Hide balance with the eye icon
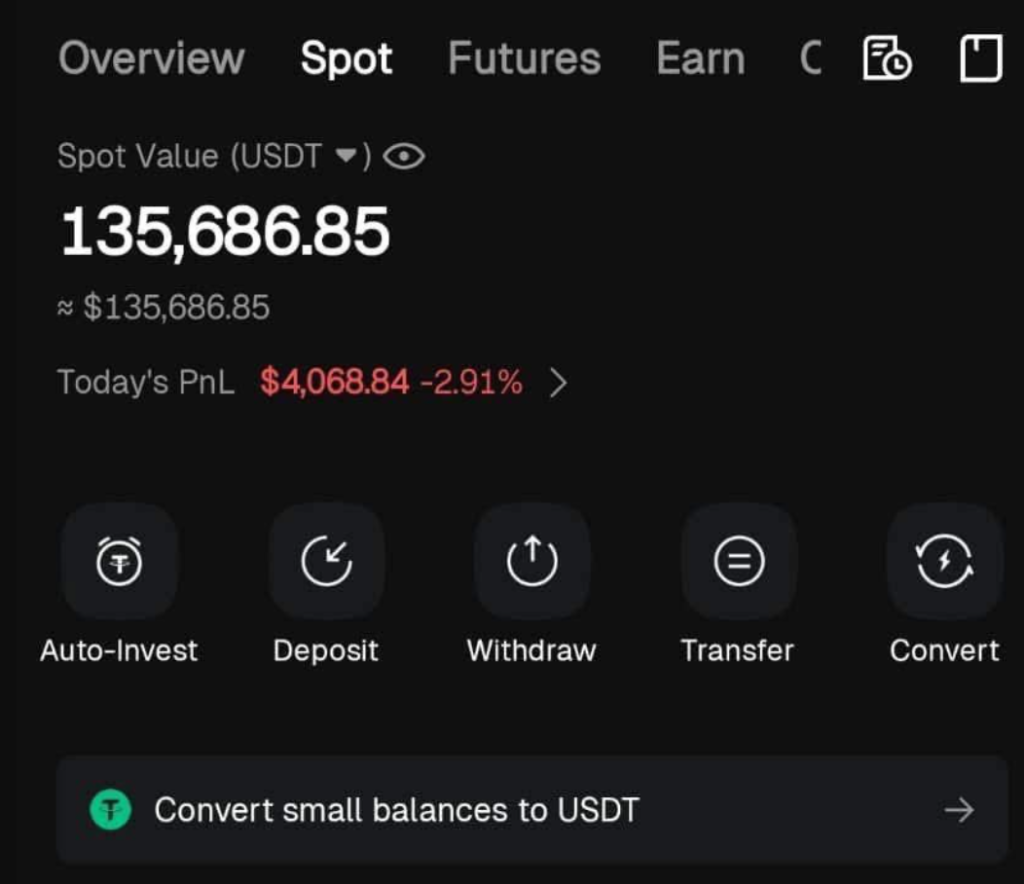Image resolution: width=1024 pixels, height=884 pixels. point(404,157)
